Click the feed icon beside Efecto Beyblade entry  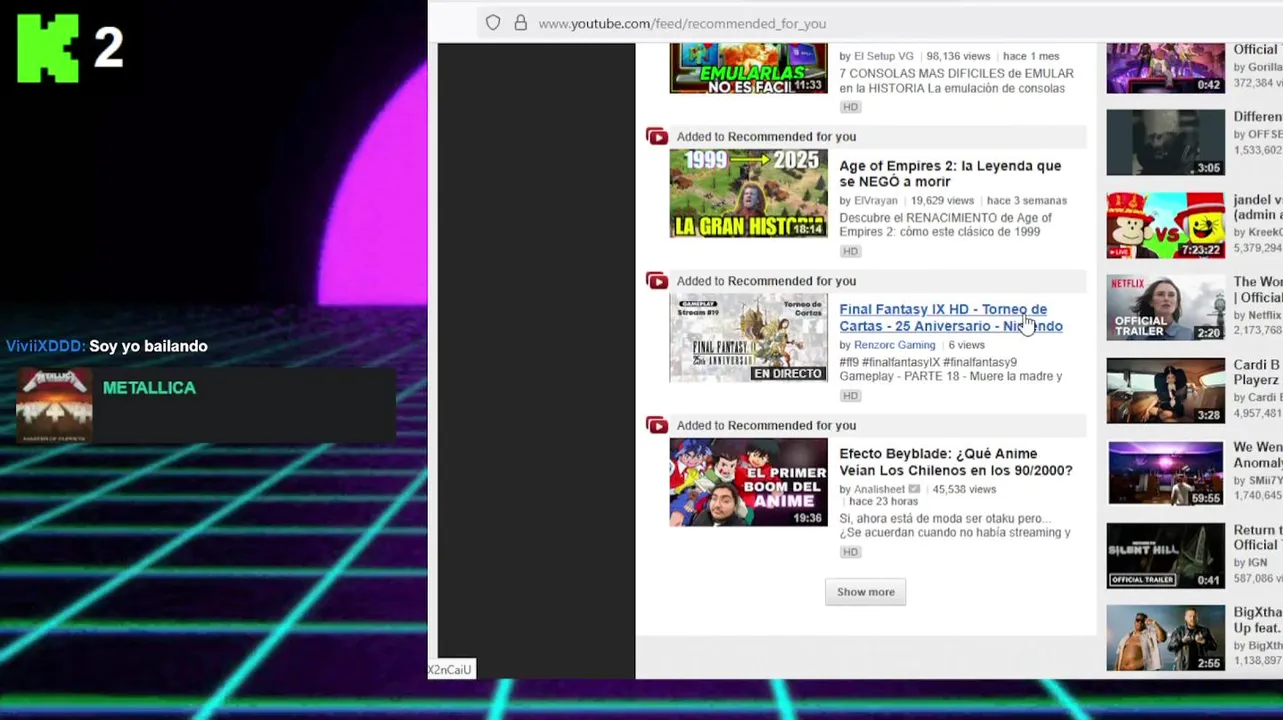(x=657, y=426)
